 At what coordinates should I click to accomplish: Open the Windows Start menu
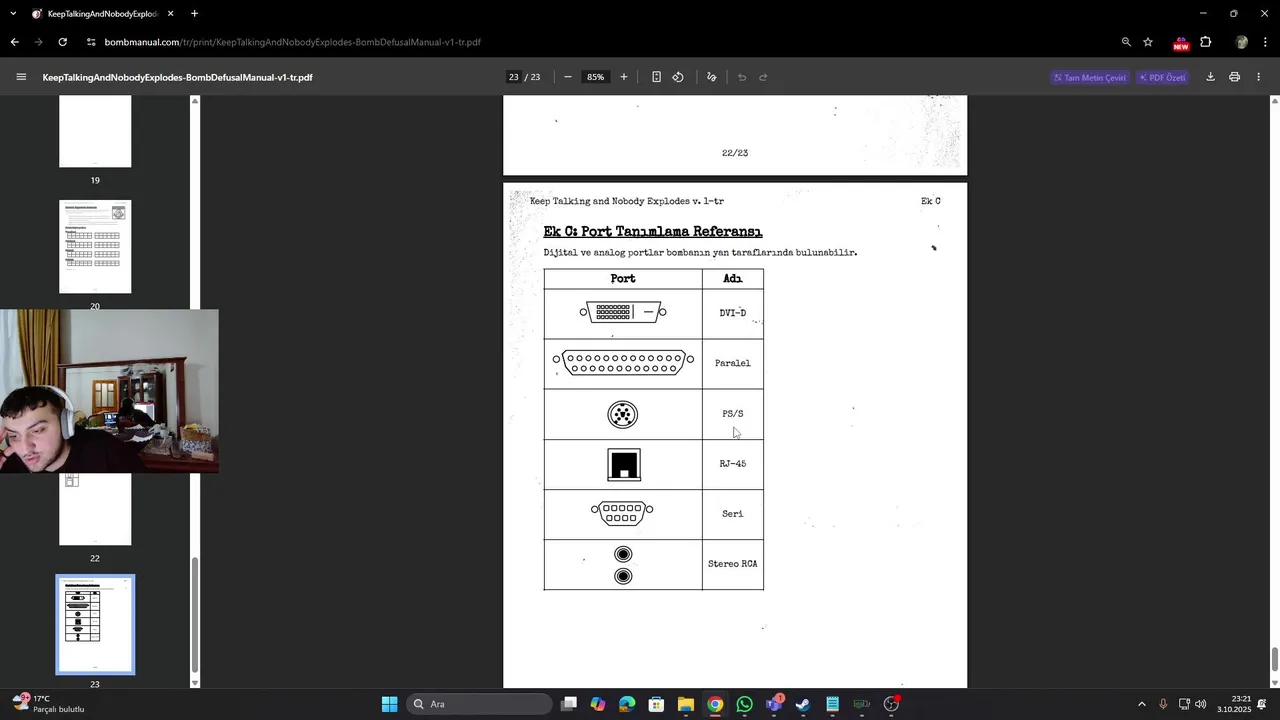point(389,704)
